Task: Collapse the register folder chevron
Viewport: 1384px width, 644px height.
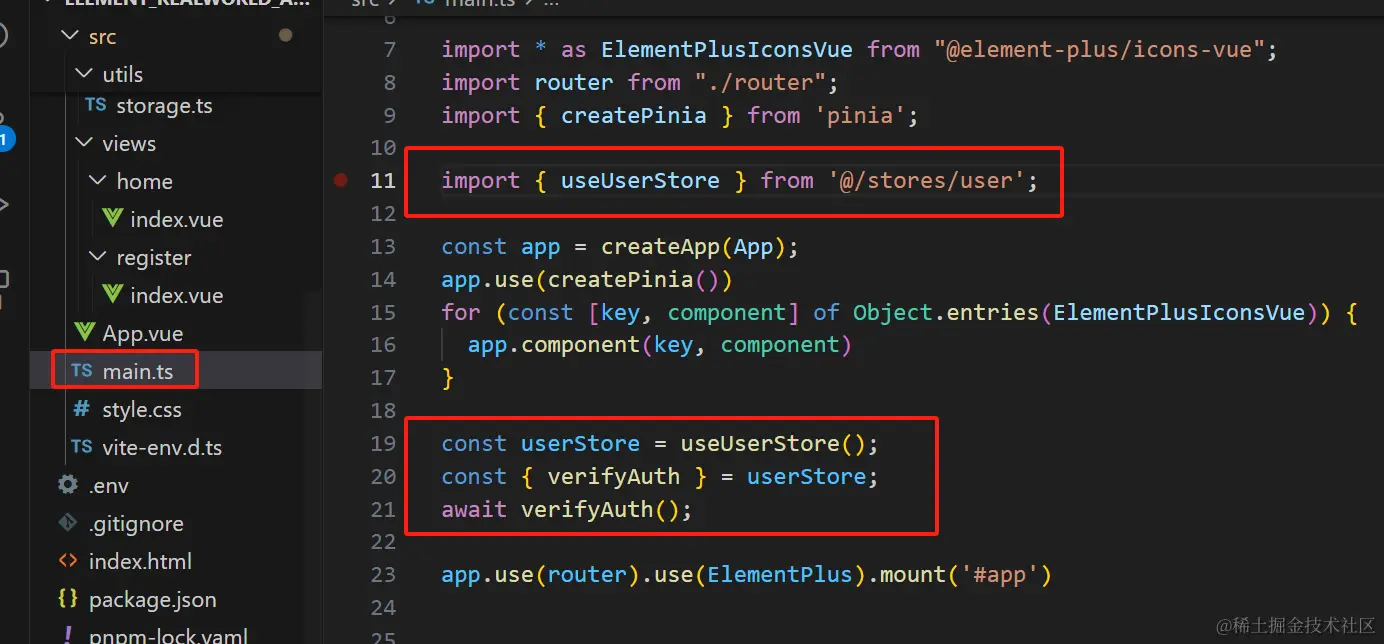Action: coord(97,257)
